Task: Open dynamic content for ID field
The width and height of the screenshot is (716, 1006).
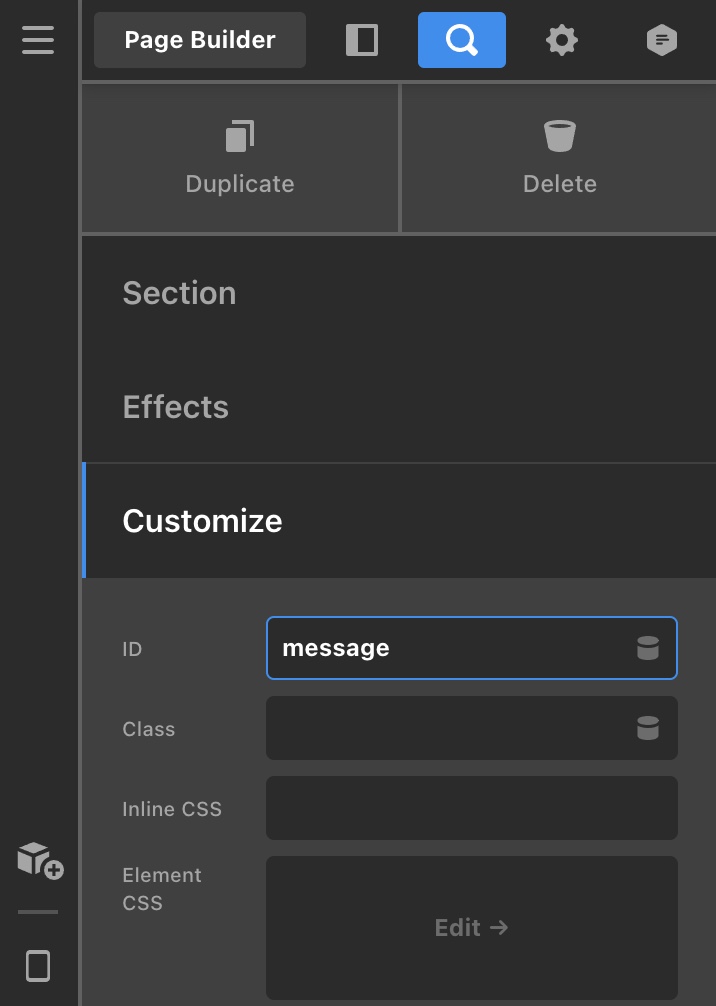Action: [x=648, y=648]
